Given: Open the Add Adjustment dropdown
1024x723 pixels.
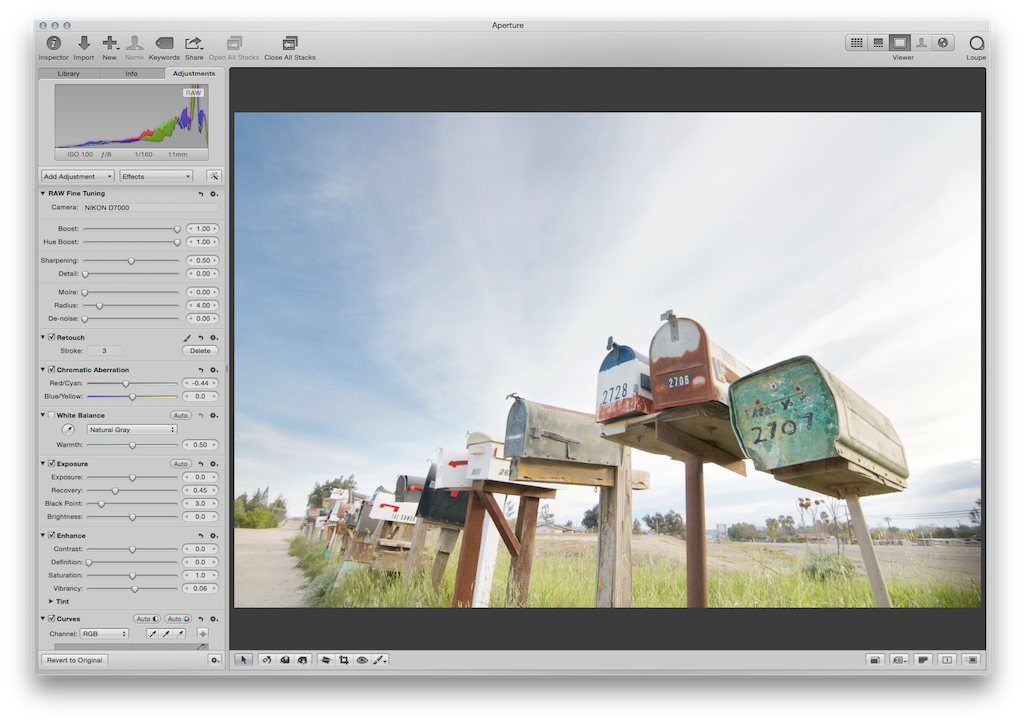Looking at the screenshot, I should tap(78, 176).
